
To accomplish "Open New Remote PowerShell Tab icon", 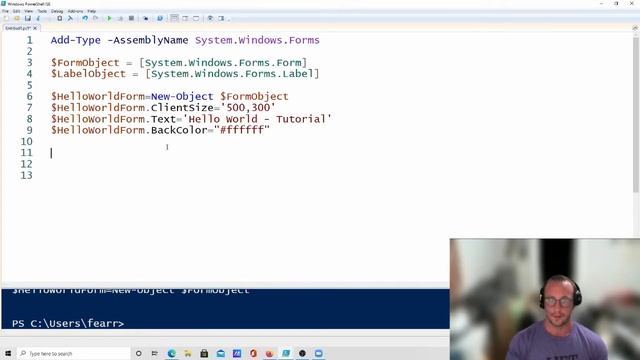I will click(146, 18).
